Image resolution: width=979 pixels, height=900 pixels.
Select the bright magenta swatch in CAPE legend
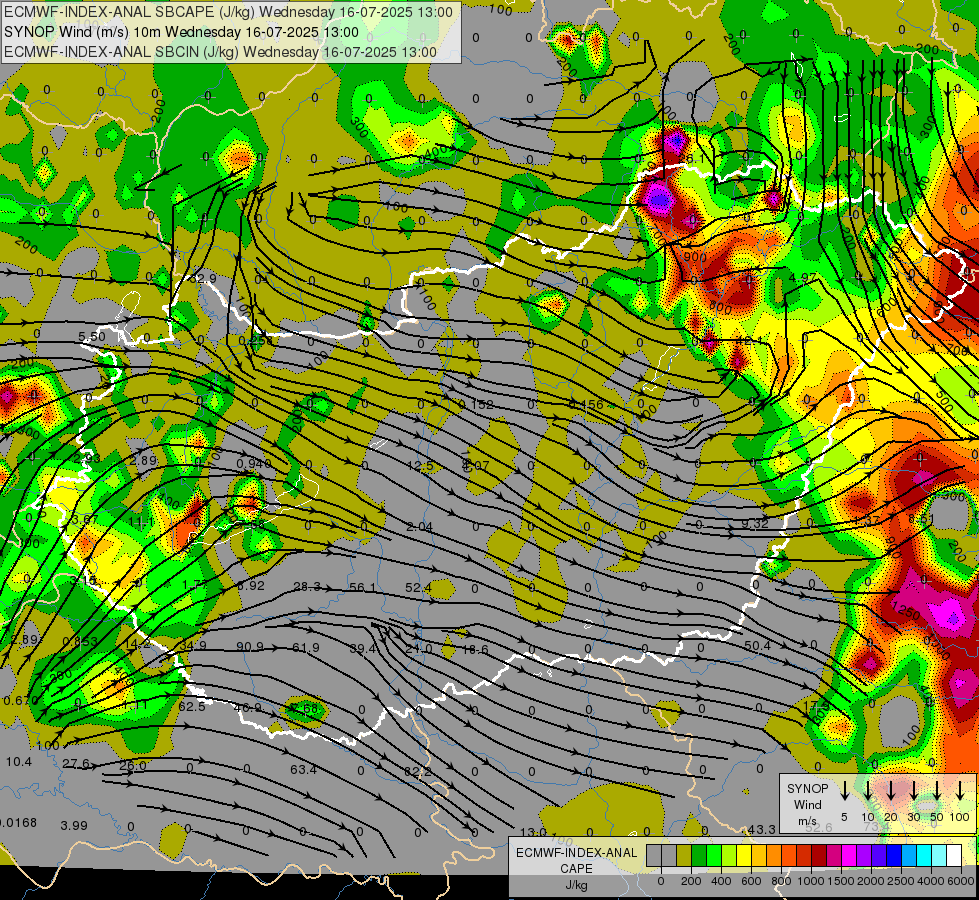(849, 856)
